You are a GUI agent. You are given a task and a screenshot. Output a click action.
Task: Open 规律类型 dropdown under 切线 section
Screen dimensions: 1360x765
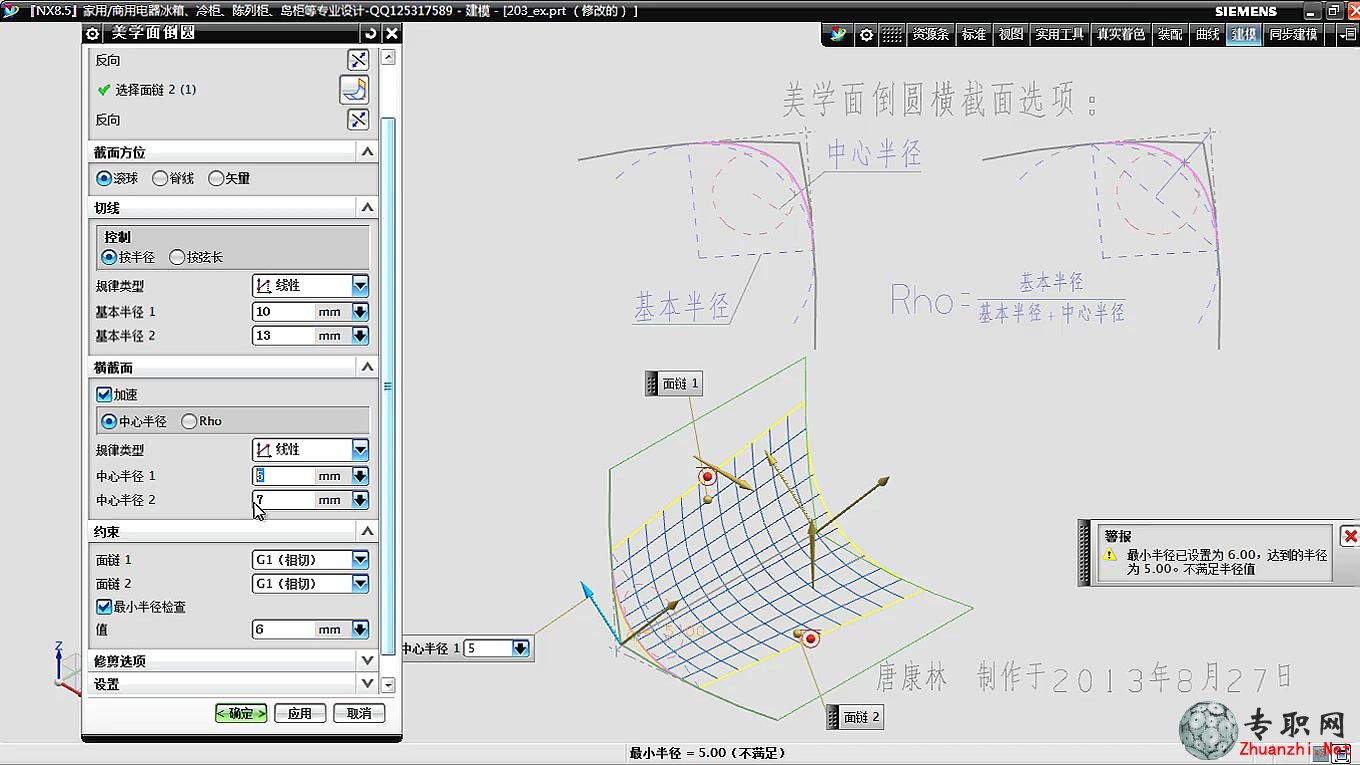[360, 286]
